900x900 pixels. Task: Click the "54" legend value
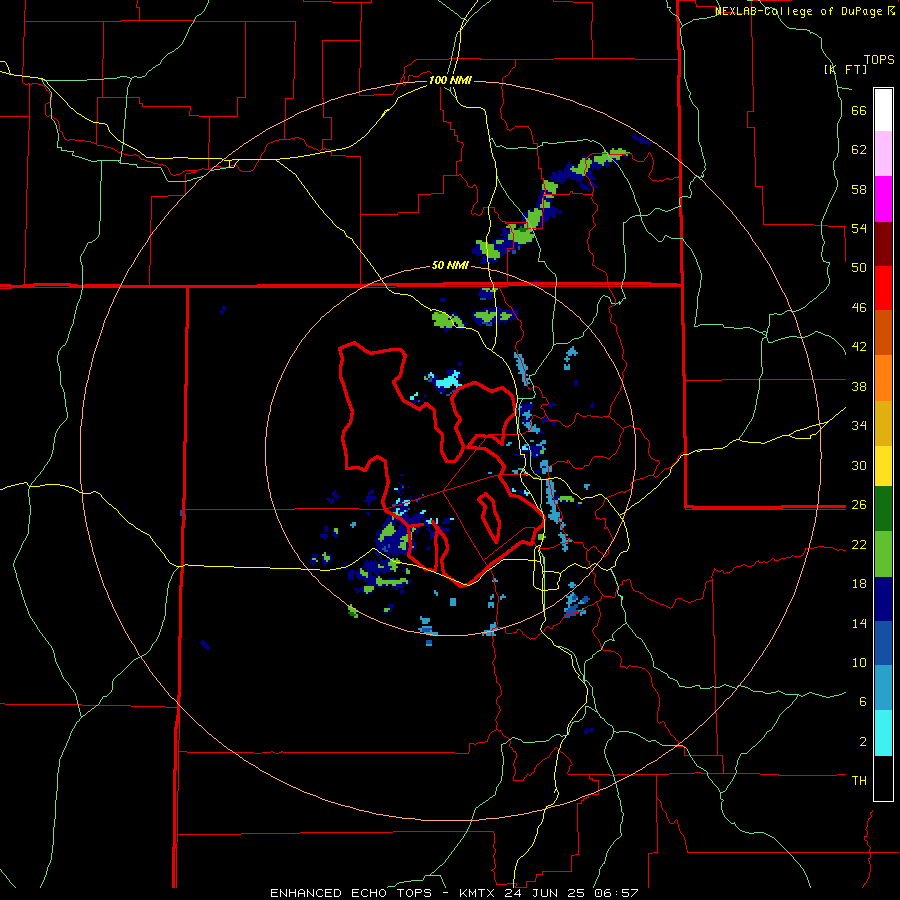point(859,228)
